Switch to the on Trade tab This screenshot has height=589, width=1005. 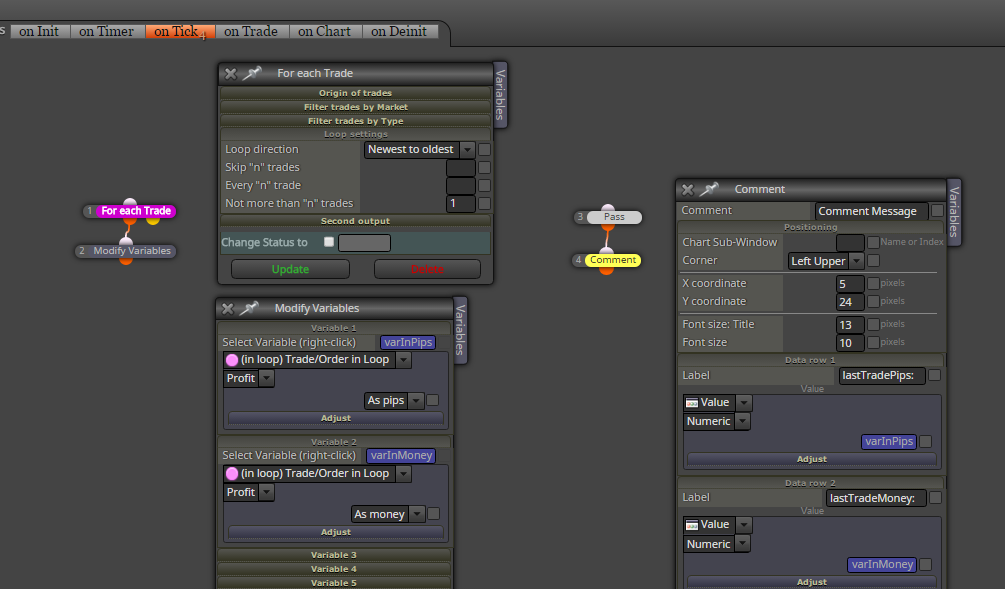point(251,31)
